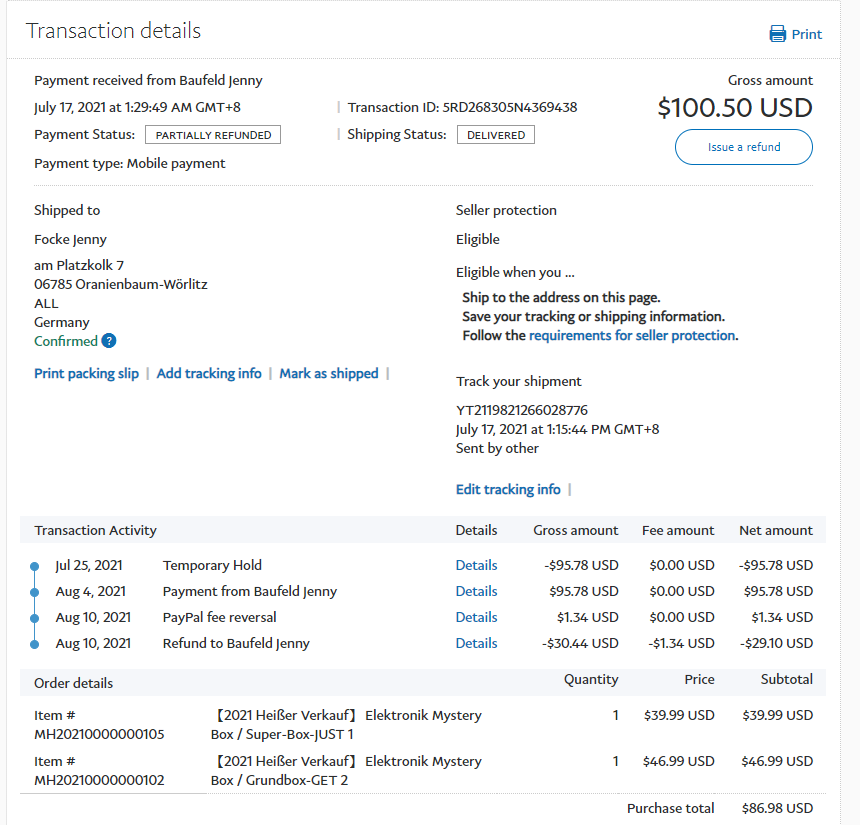Click item number MH20210000000105

pyautogui.click(x=99, y=734)
